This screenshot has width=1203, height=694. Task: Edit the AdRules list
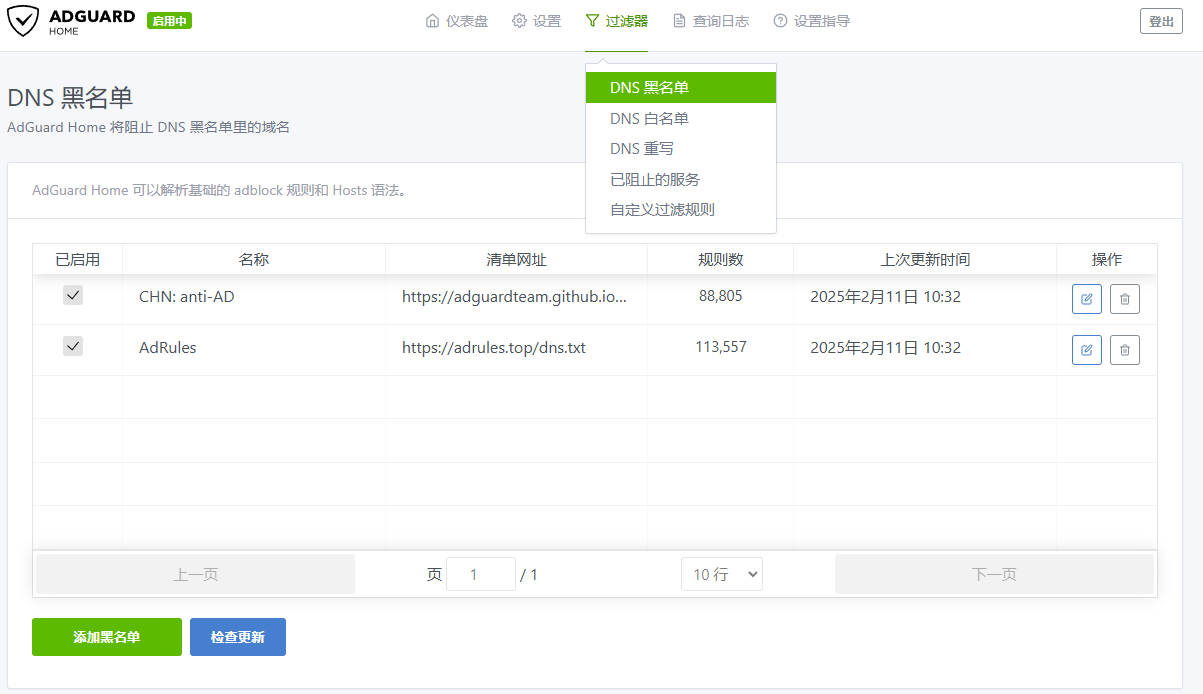(1087, 350)
